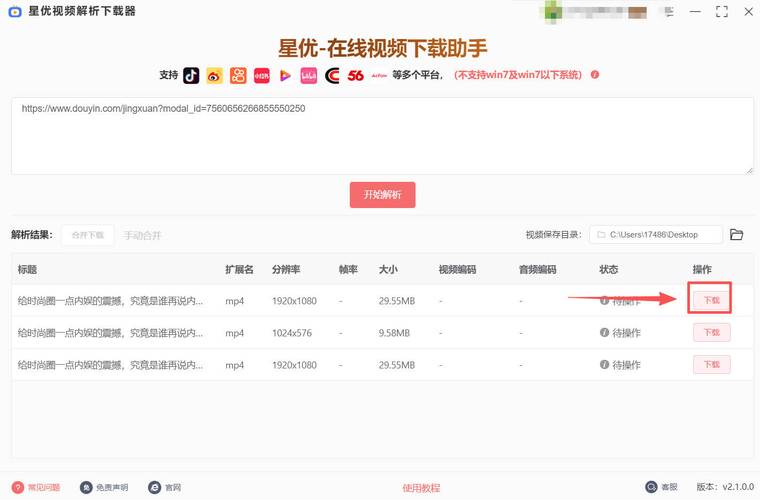The height and width of the screenshot is (500, 760).
Task: Click the 官网 website icon
Action: 155,487
